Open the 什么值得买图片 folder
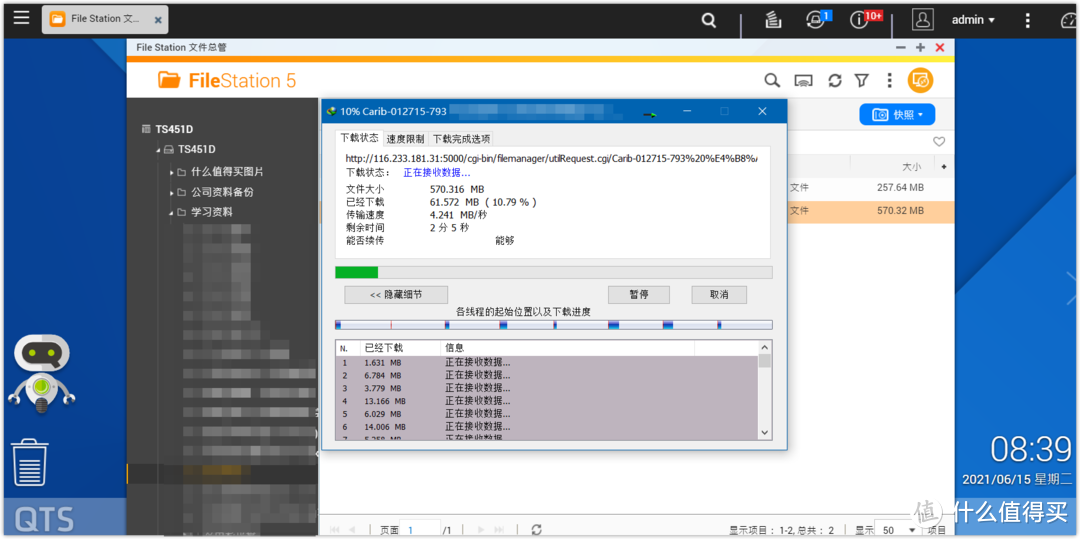1080x539 pixels. (227, 172)
